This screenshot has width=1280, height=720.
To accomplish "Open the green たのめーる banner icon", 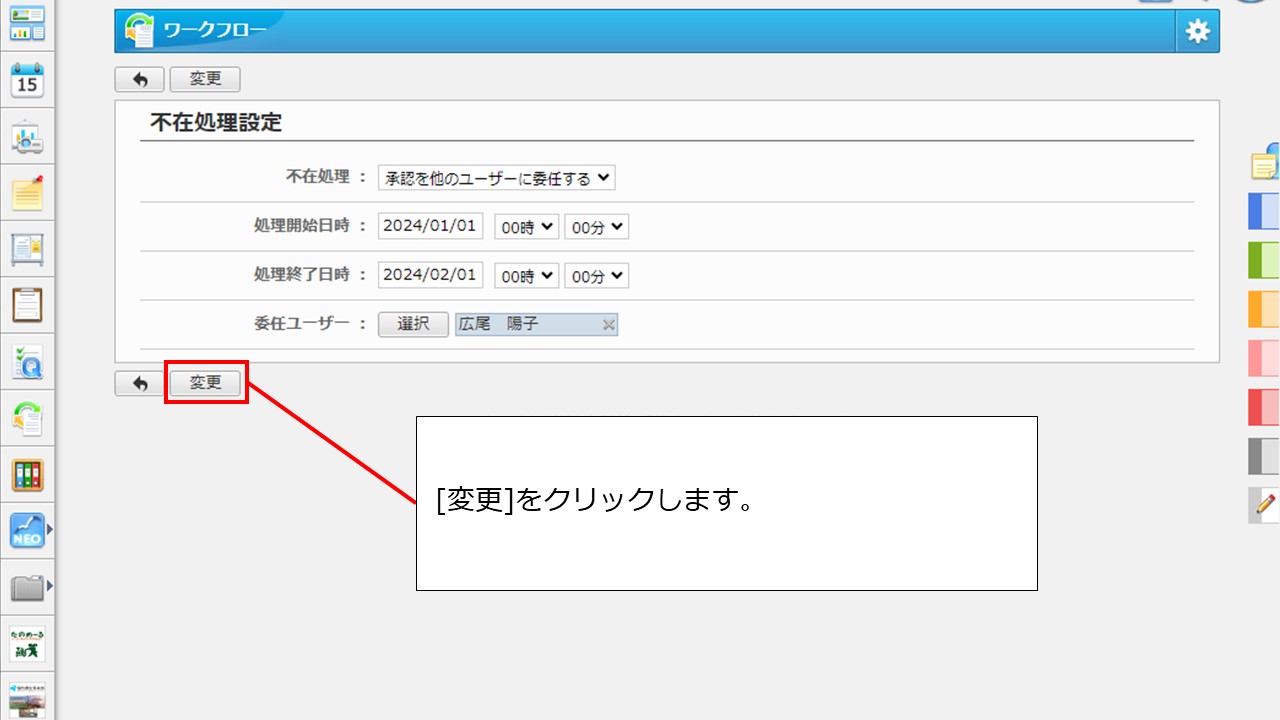I will pyautogui.click(x=27, y=643).
